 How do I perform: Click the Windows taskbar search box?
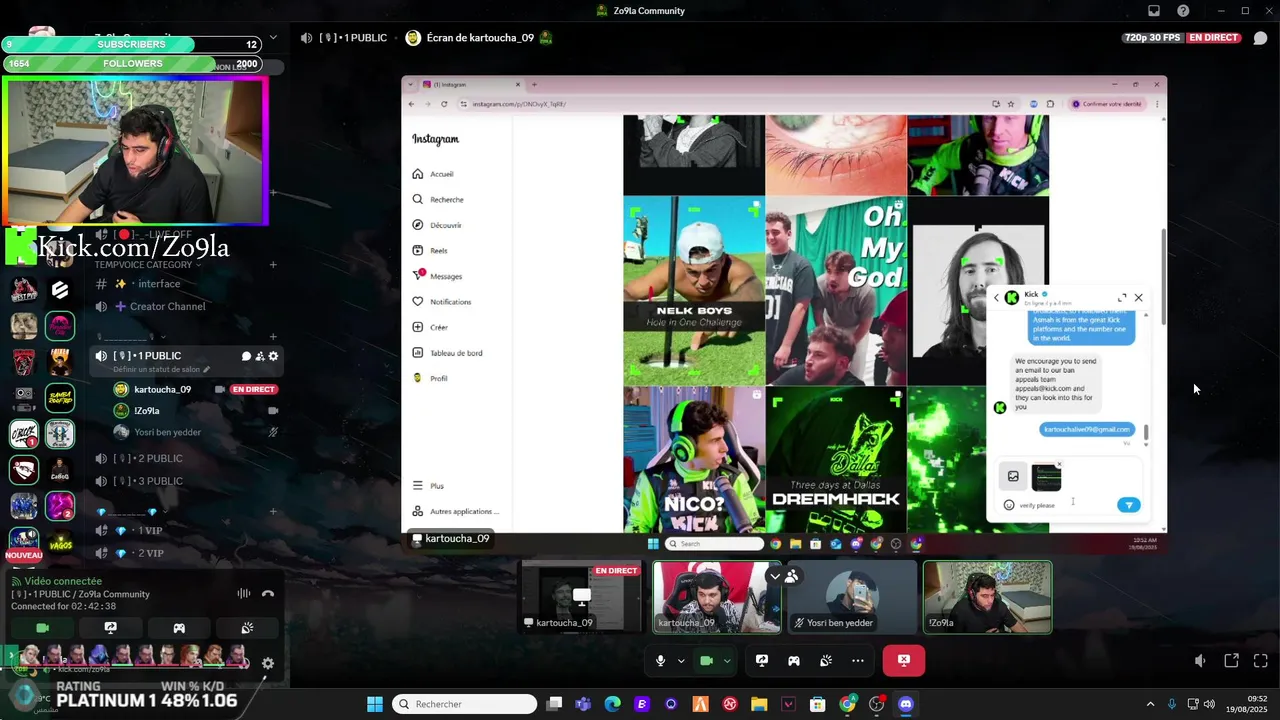pos(465,704)
